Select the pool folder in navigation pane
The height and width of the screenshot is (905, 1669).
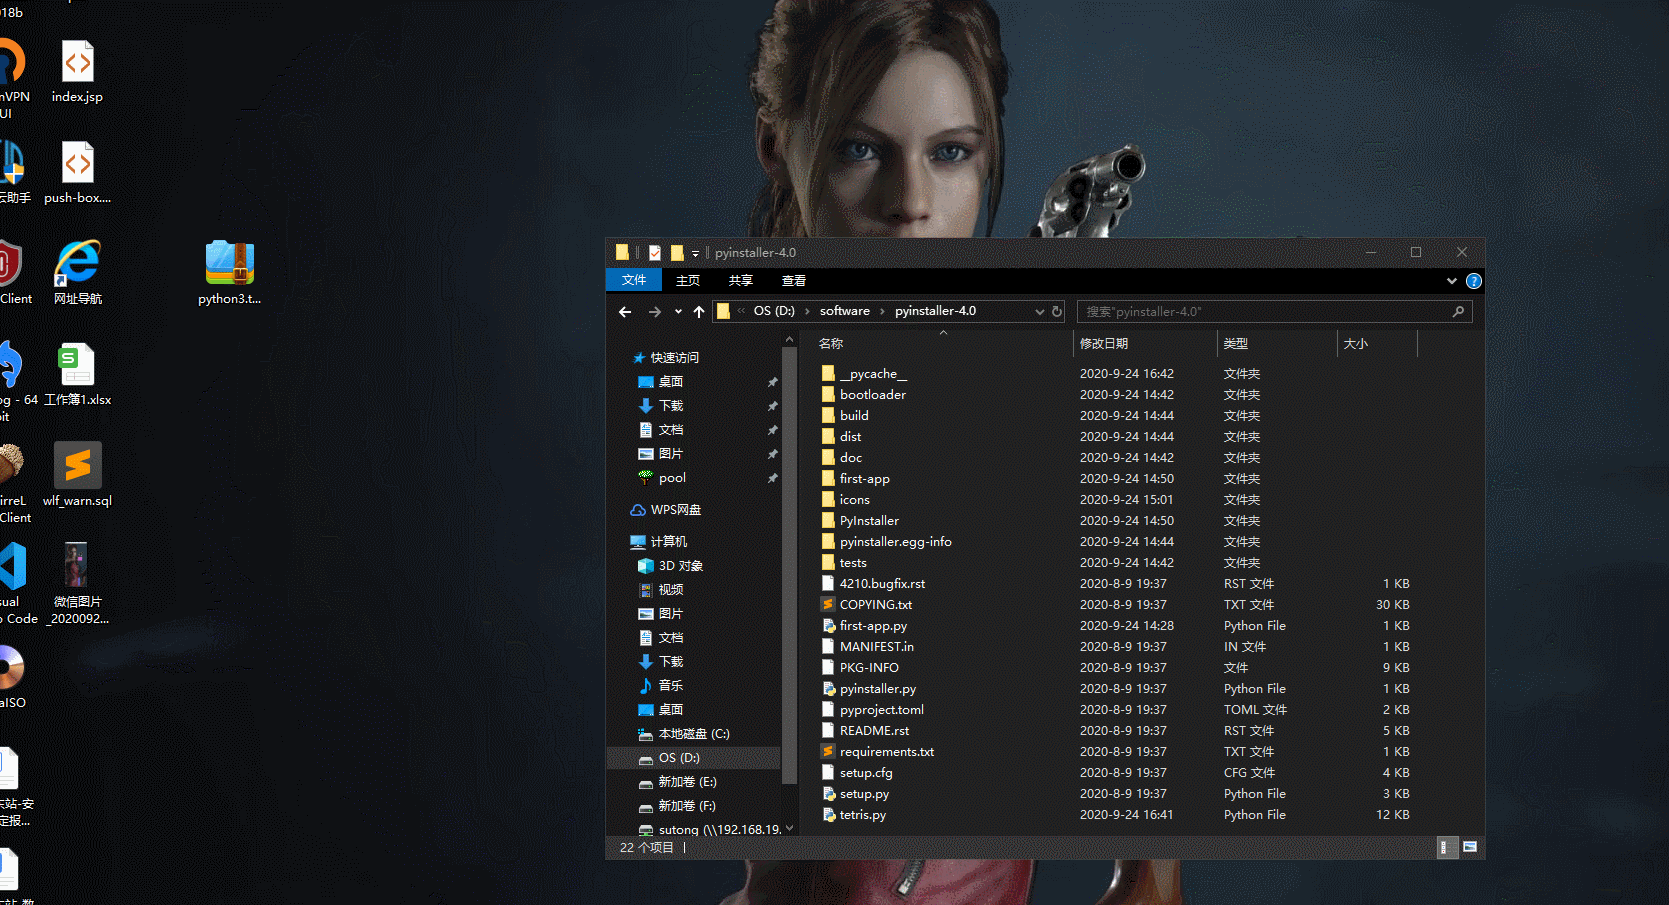click(672, 478)
